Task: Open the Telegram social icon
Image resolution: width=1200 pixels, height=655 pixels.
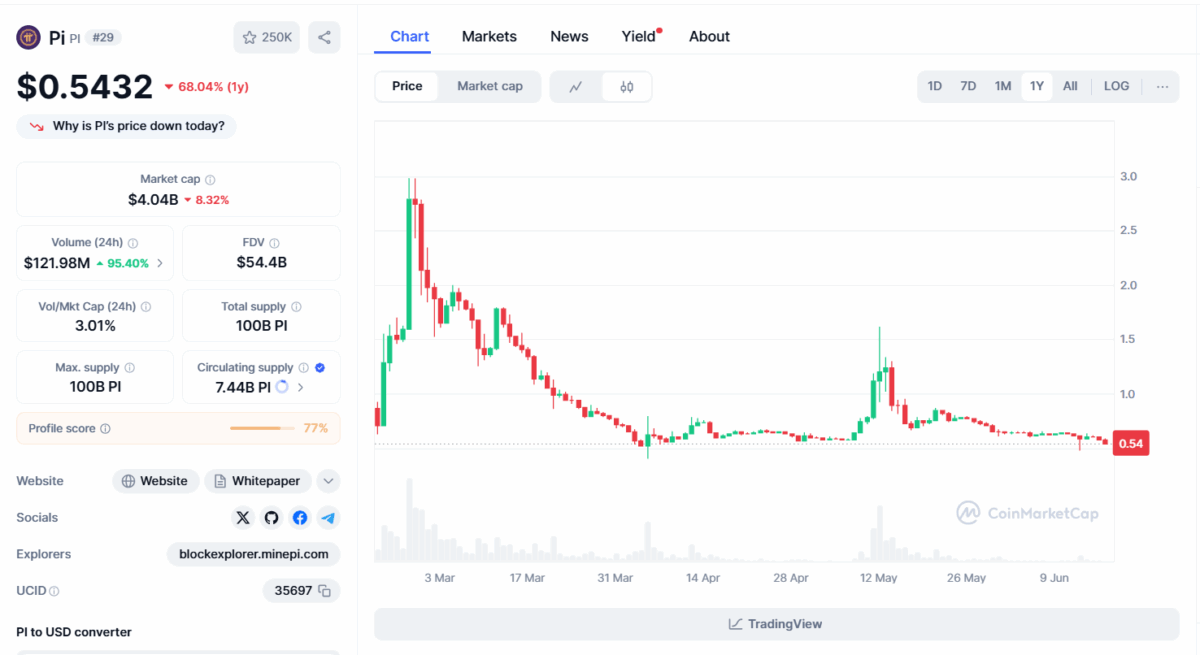Action: pos(328,518)
